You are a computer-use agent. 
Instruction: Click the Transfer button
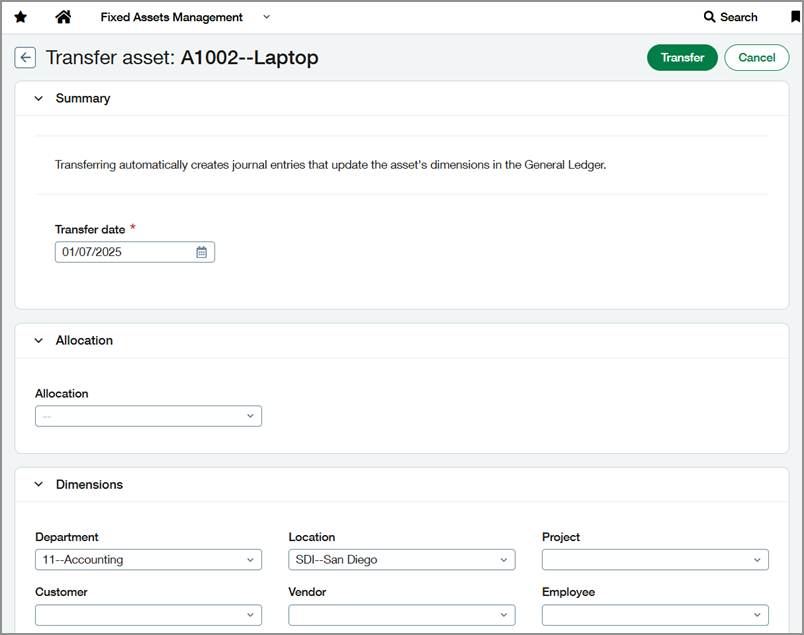point(682,57)
